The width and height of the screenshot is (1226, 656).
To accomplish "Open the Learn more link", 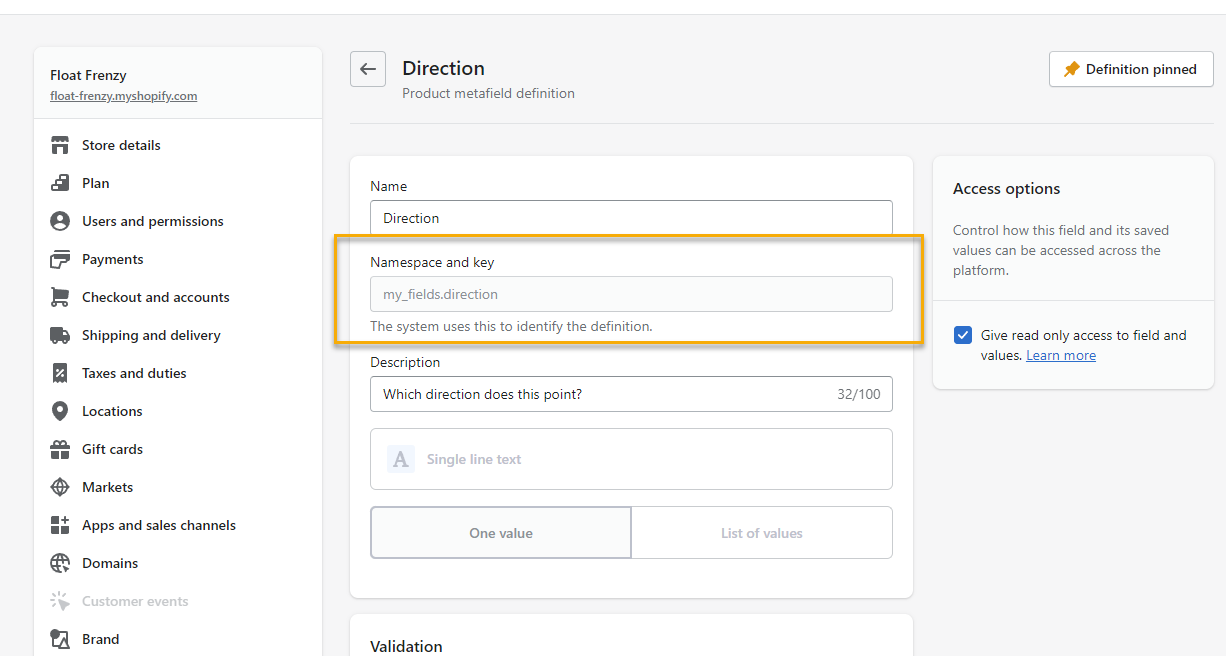I will point(1060,356).
